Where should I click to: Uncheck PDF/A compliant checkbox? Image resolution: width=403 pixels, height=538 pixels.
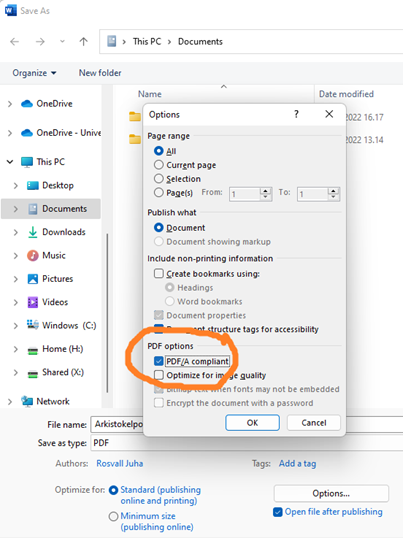click(158, 361)
